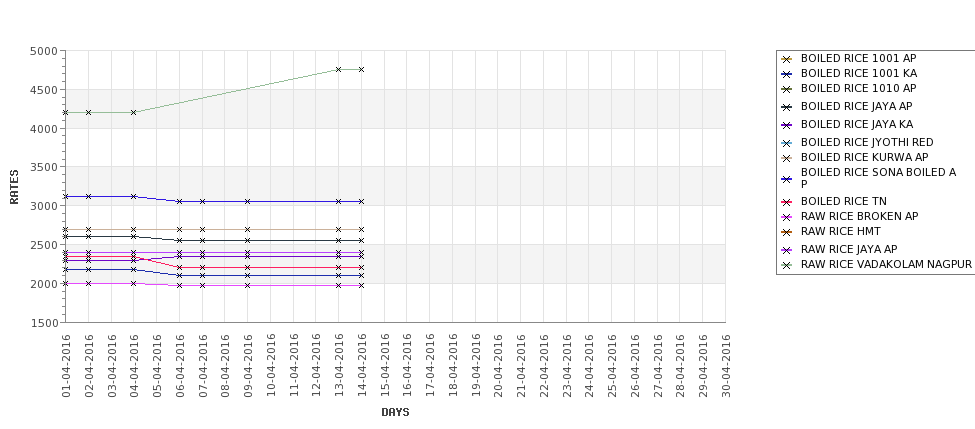Click the 27-04-2016 date label
The height and width of the screenshot is (429, 975).
click(x=657, y=366)
